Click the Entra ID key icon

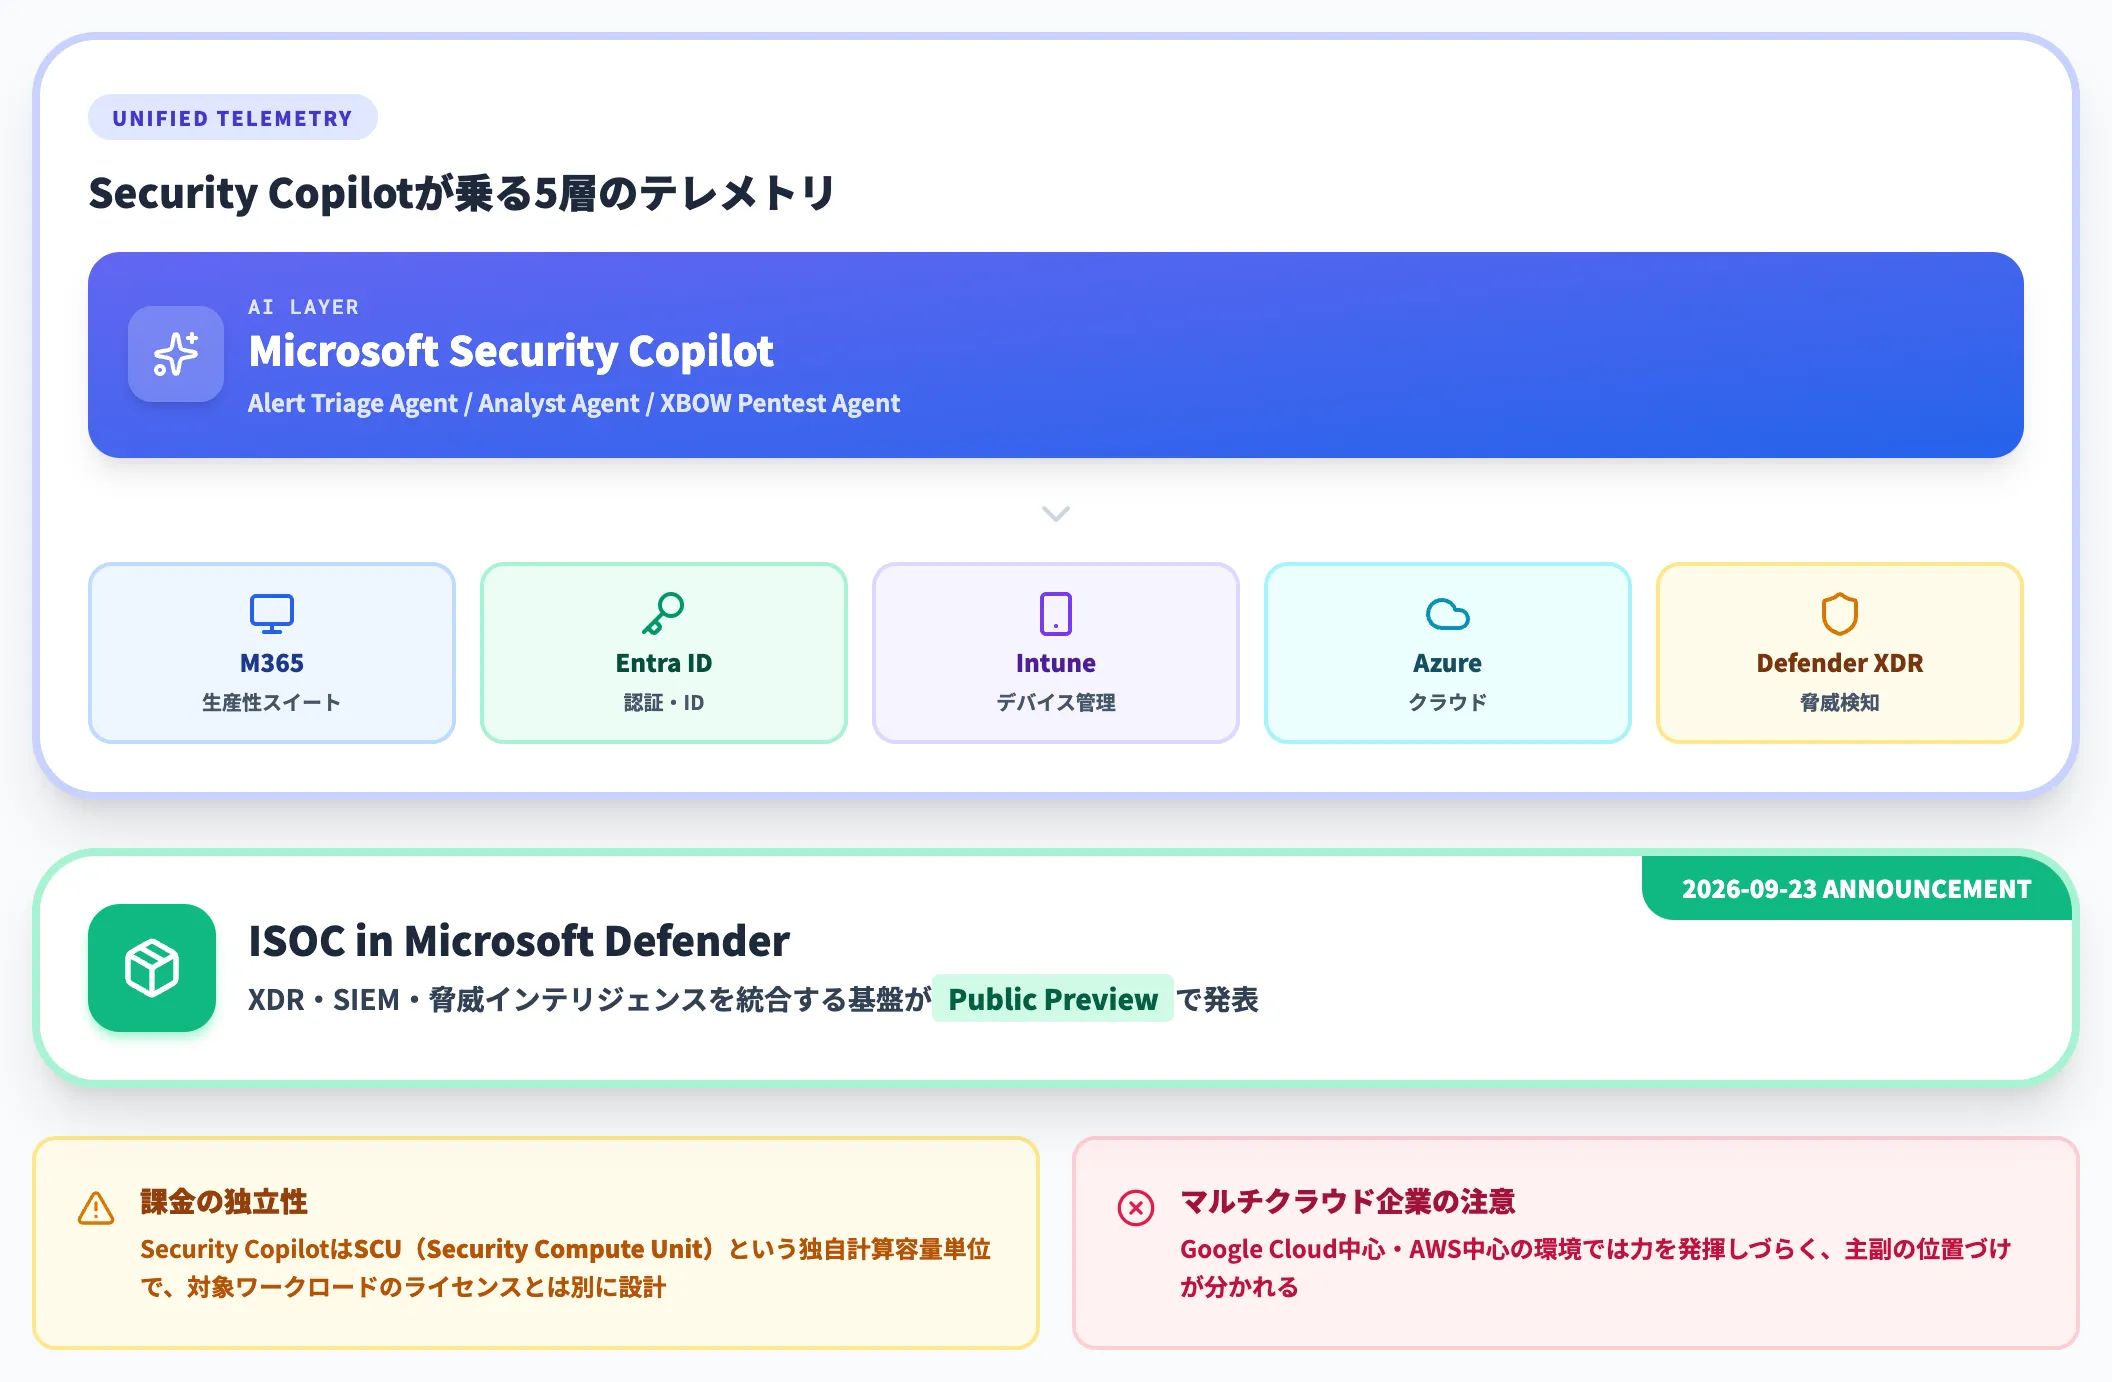click(x=663, y=614)
